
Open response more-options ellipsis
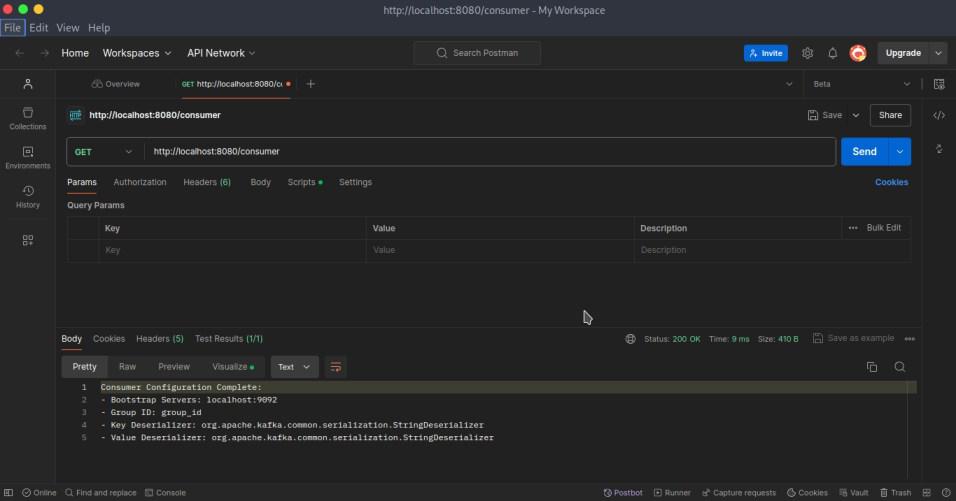click(910, 339)
